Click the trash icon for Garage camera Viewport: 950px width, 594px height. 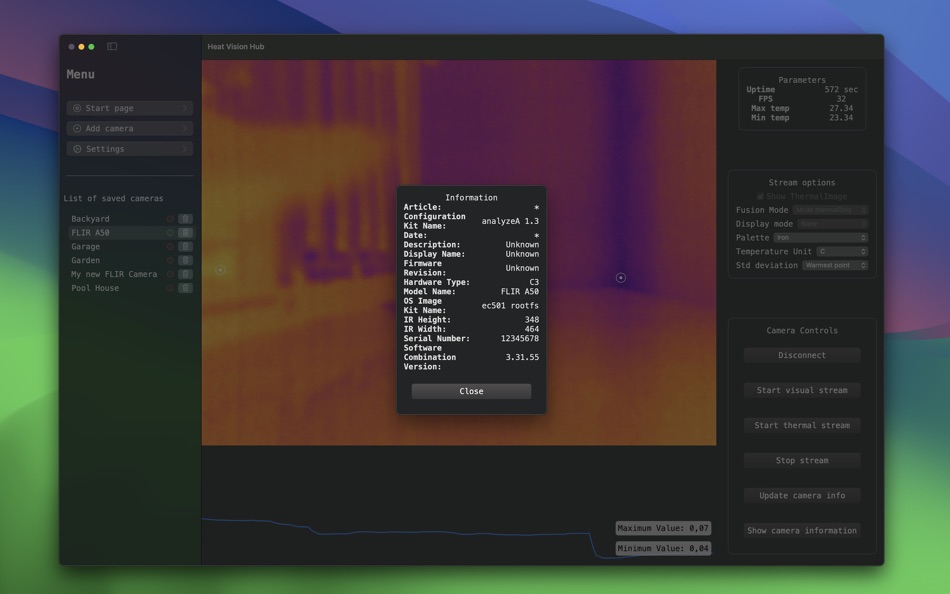185,247
